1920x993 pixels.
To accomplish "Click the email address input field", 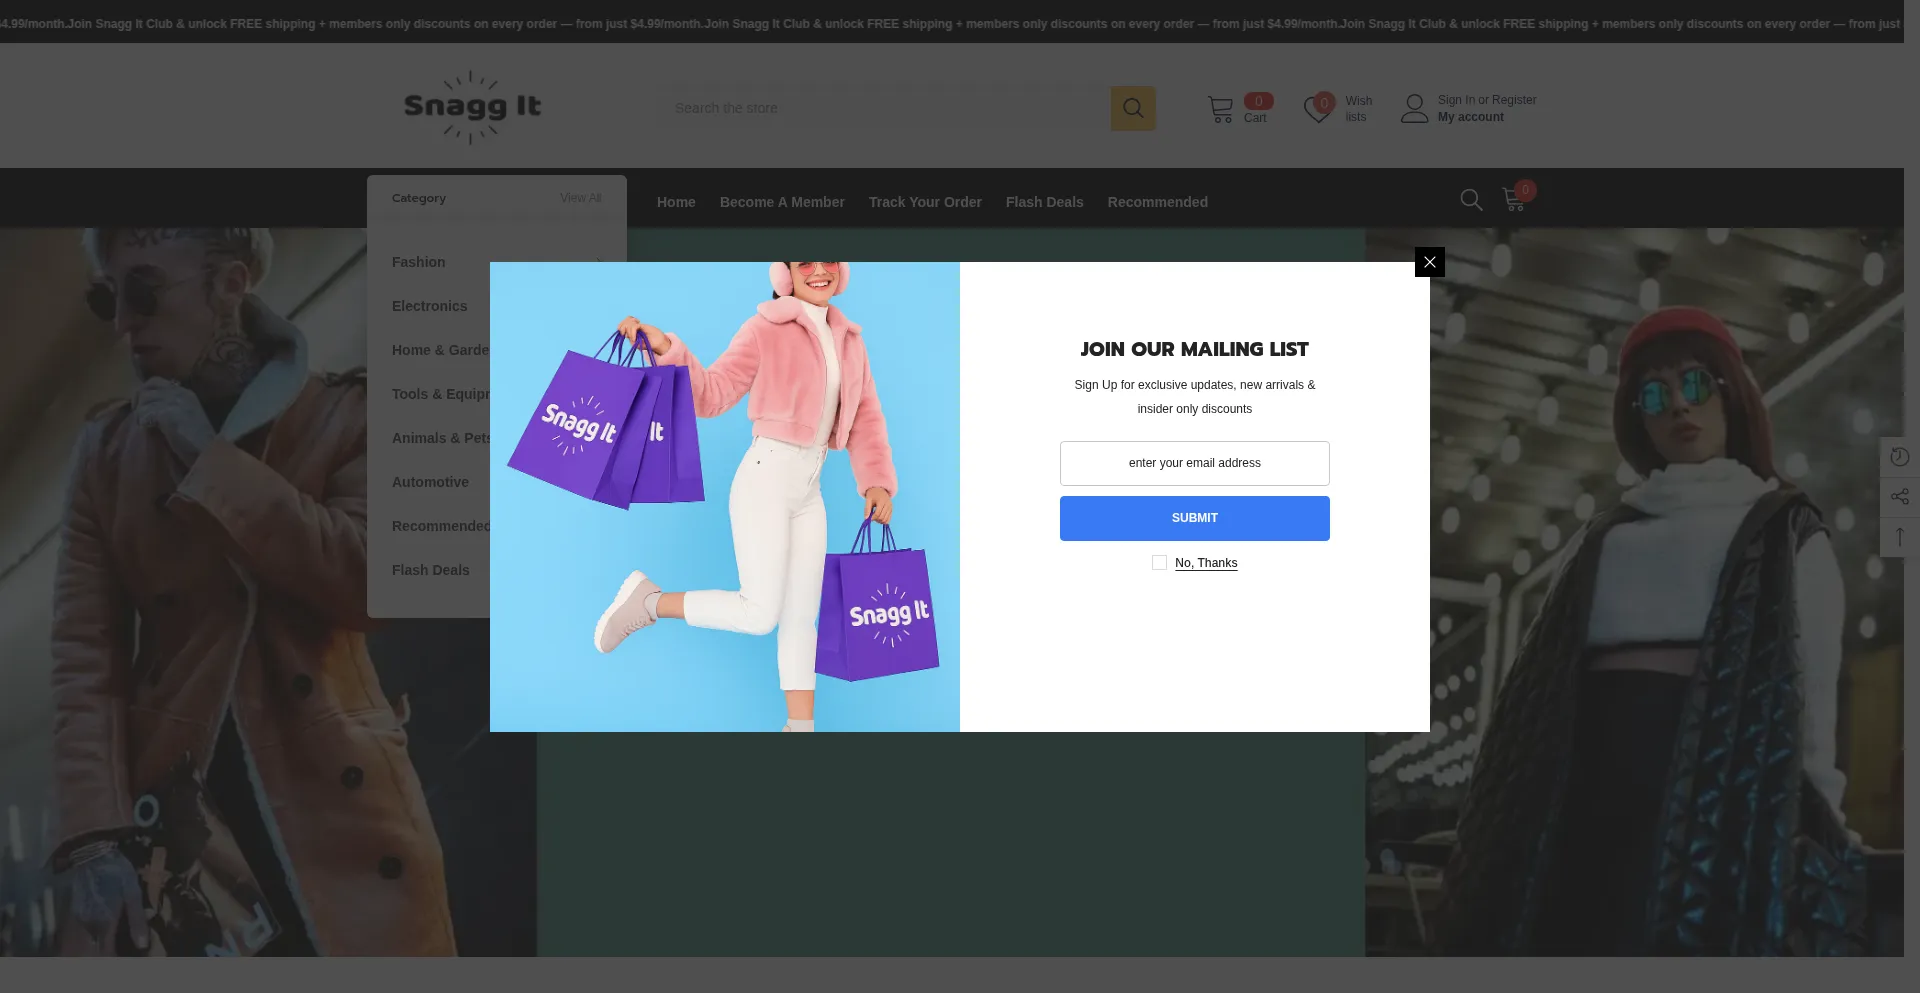I will pos(1194,463).
